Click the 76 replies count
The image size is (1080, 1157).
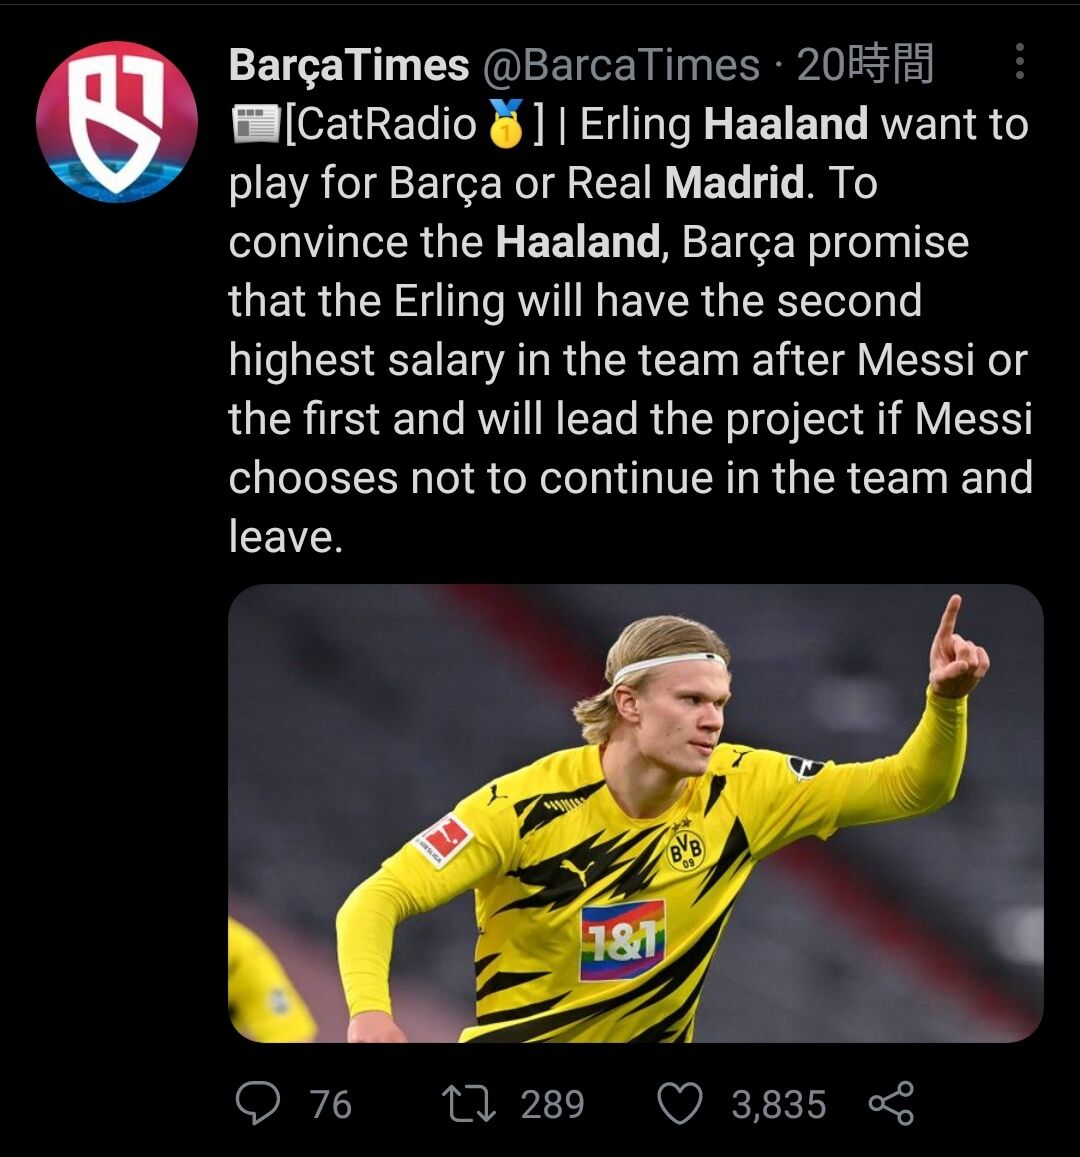click(330, 1105)
